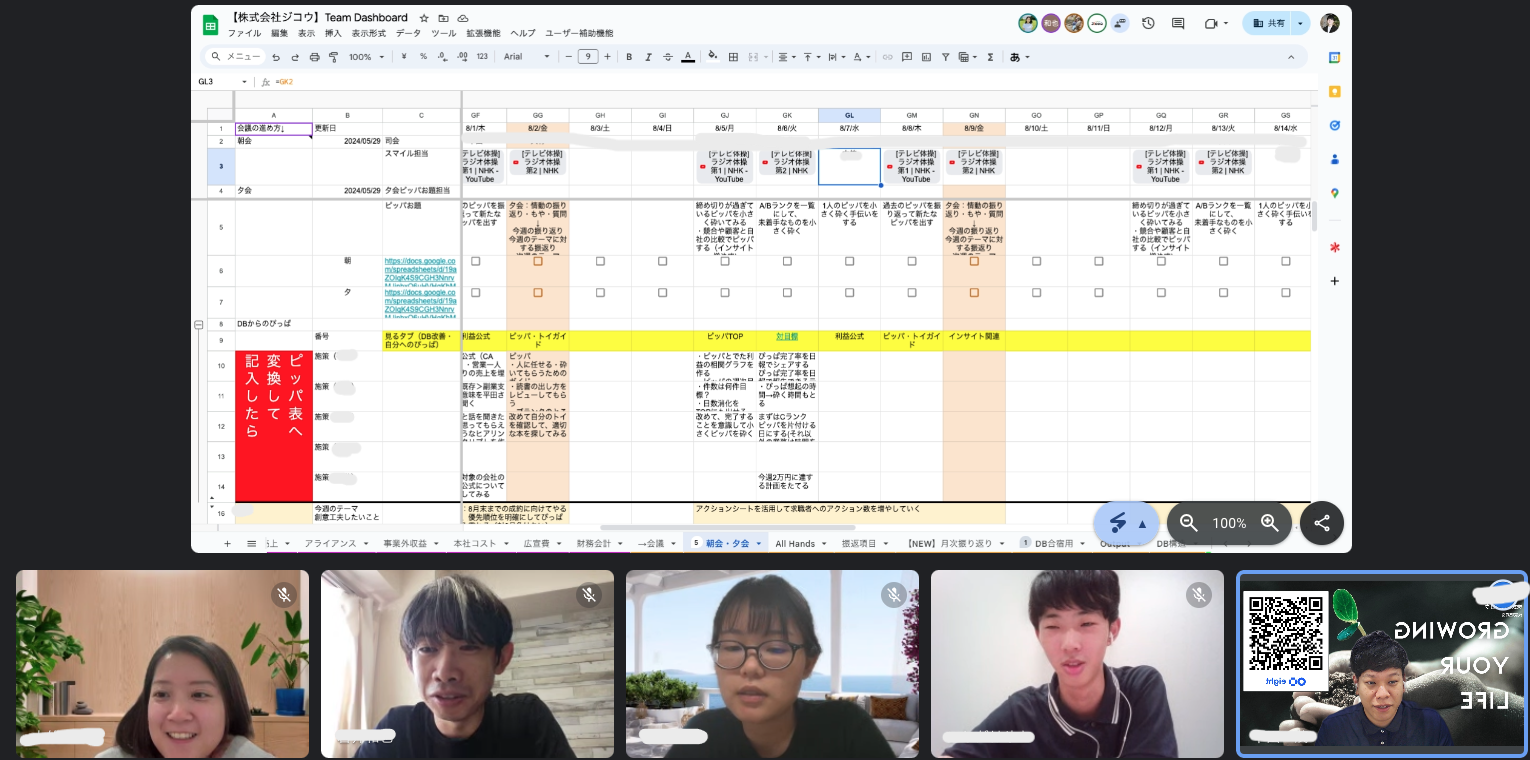Open the docs.google.com link in 朝 row
Screen dimensions: 1530x760
pos(420,272)
